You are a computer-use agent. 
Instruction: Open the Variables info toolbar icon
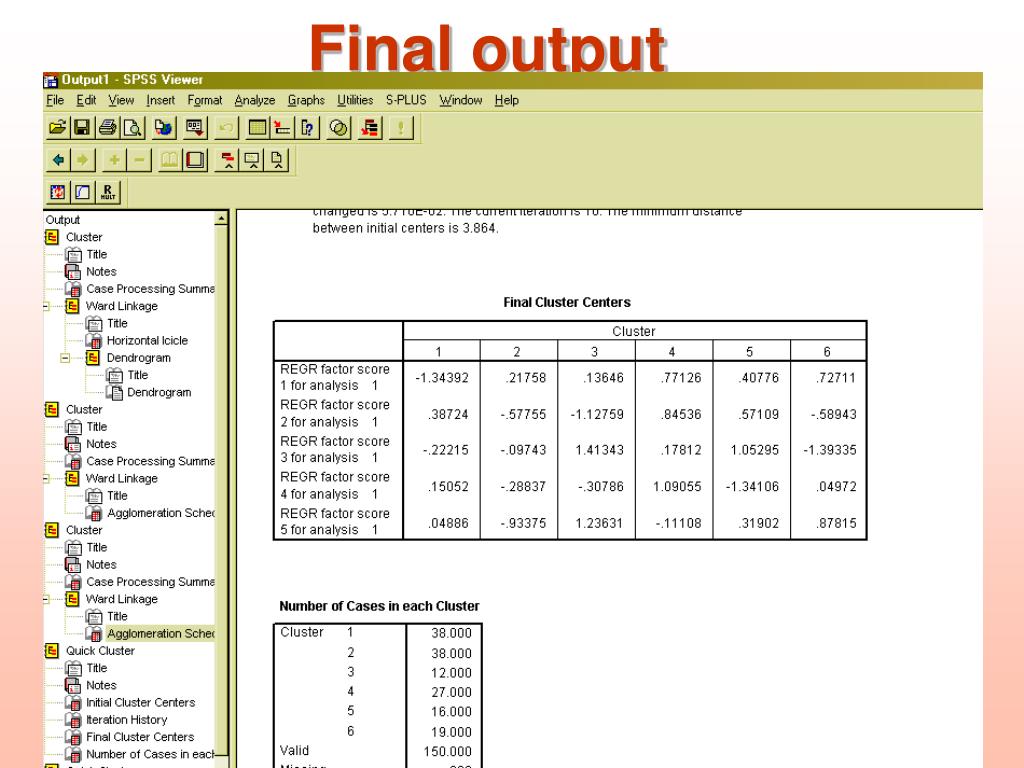pyautogui.click(x=307, y=127)
